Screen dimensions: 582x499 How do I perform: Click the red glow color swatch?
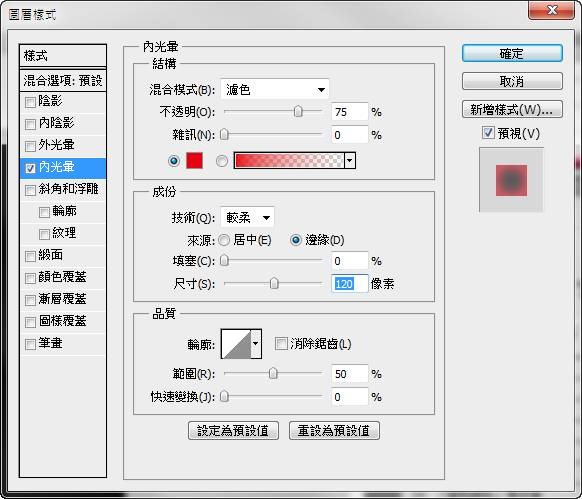coord(194,161)
